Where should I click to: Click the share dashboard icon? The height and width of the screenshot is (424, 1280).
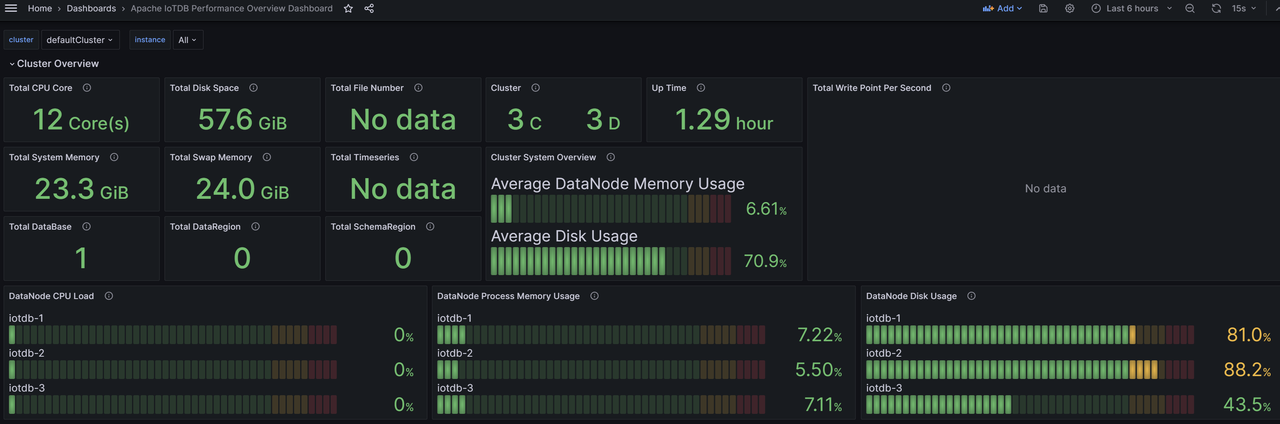[369, 8]
